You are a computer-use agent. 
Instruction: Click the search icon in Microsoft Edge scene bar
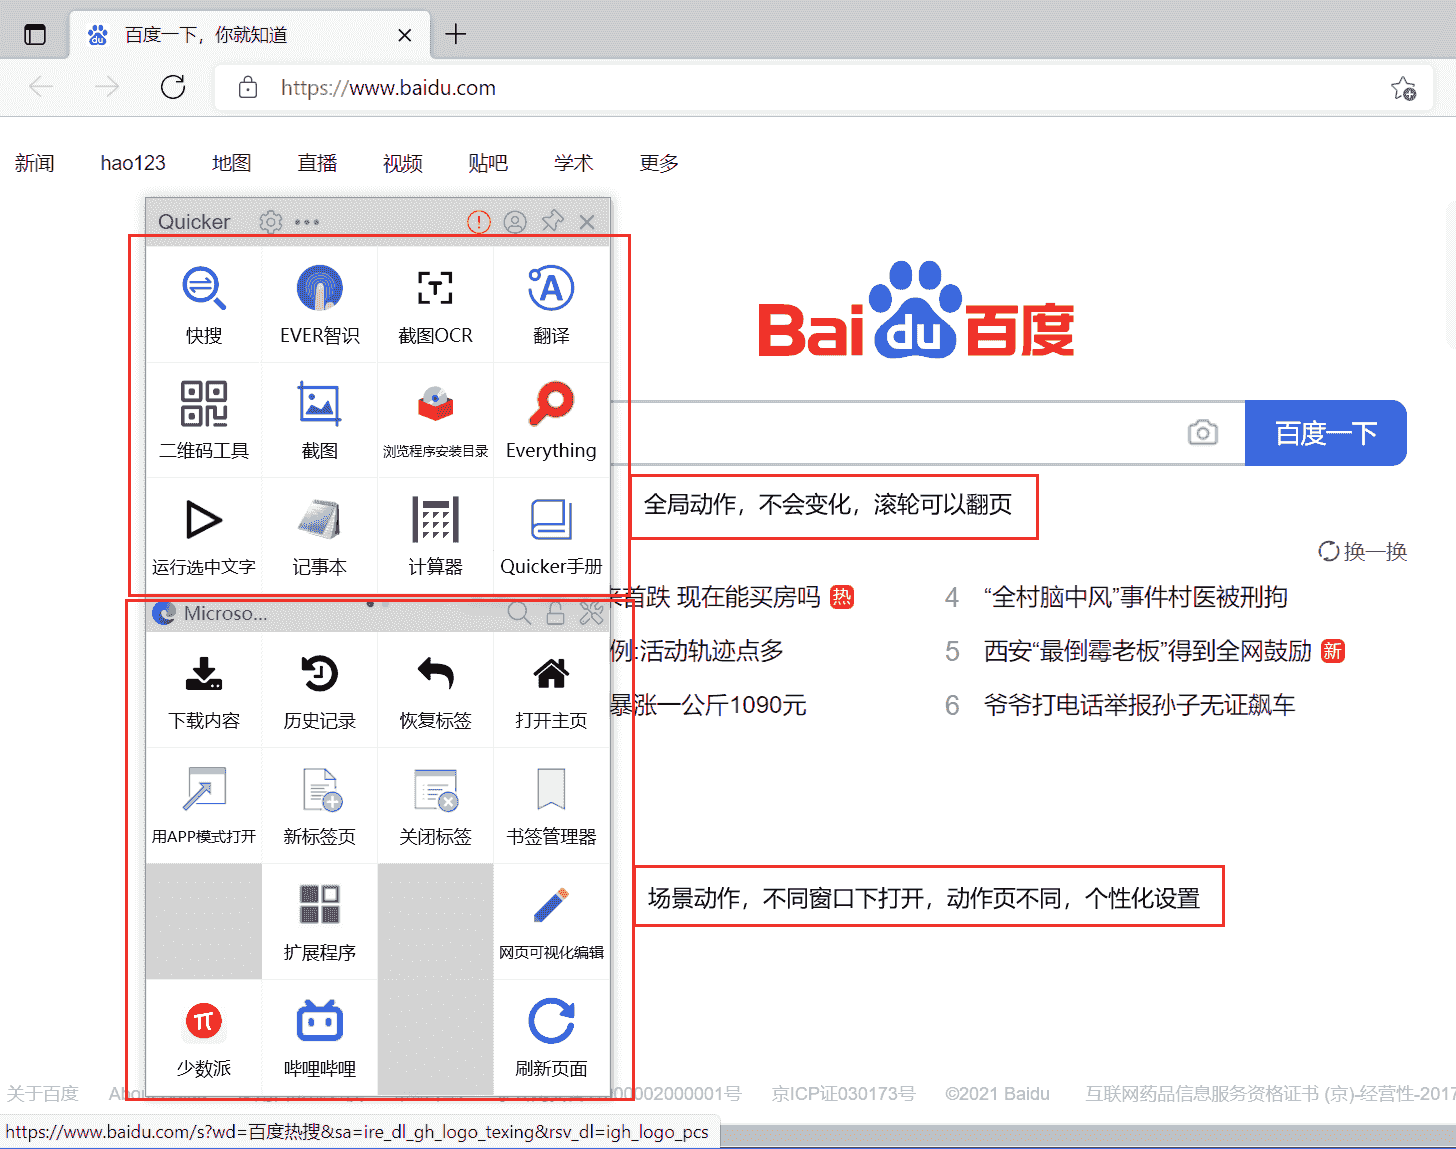tap(519, 613)
